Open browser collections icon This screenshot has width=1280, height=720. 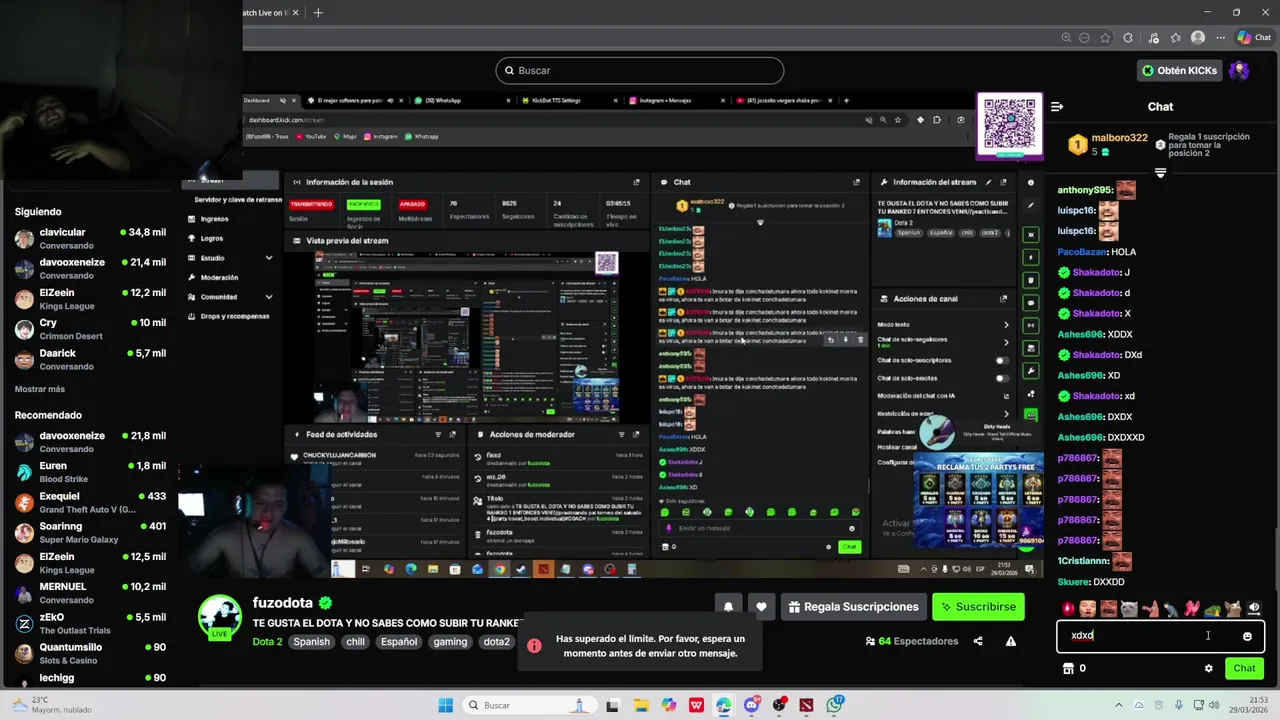click(x=1175, y=38)
